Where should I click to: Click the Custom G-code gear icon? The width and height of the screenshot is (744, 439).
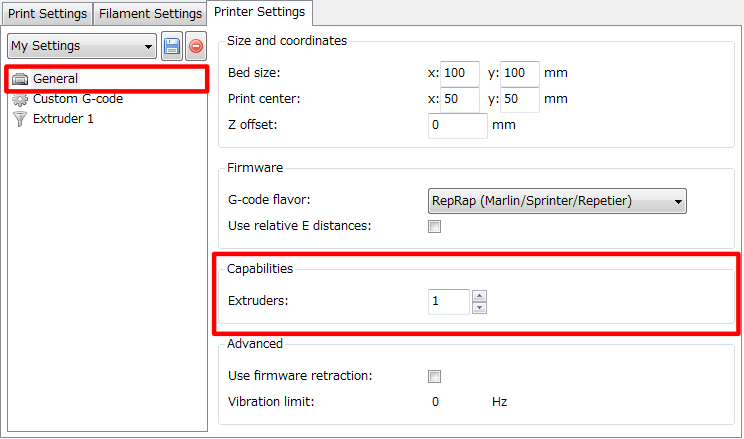tap(20, 99)
